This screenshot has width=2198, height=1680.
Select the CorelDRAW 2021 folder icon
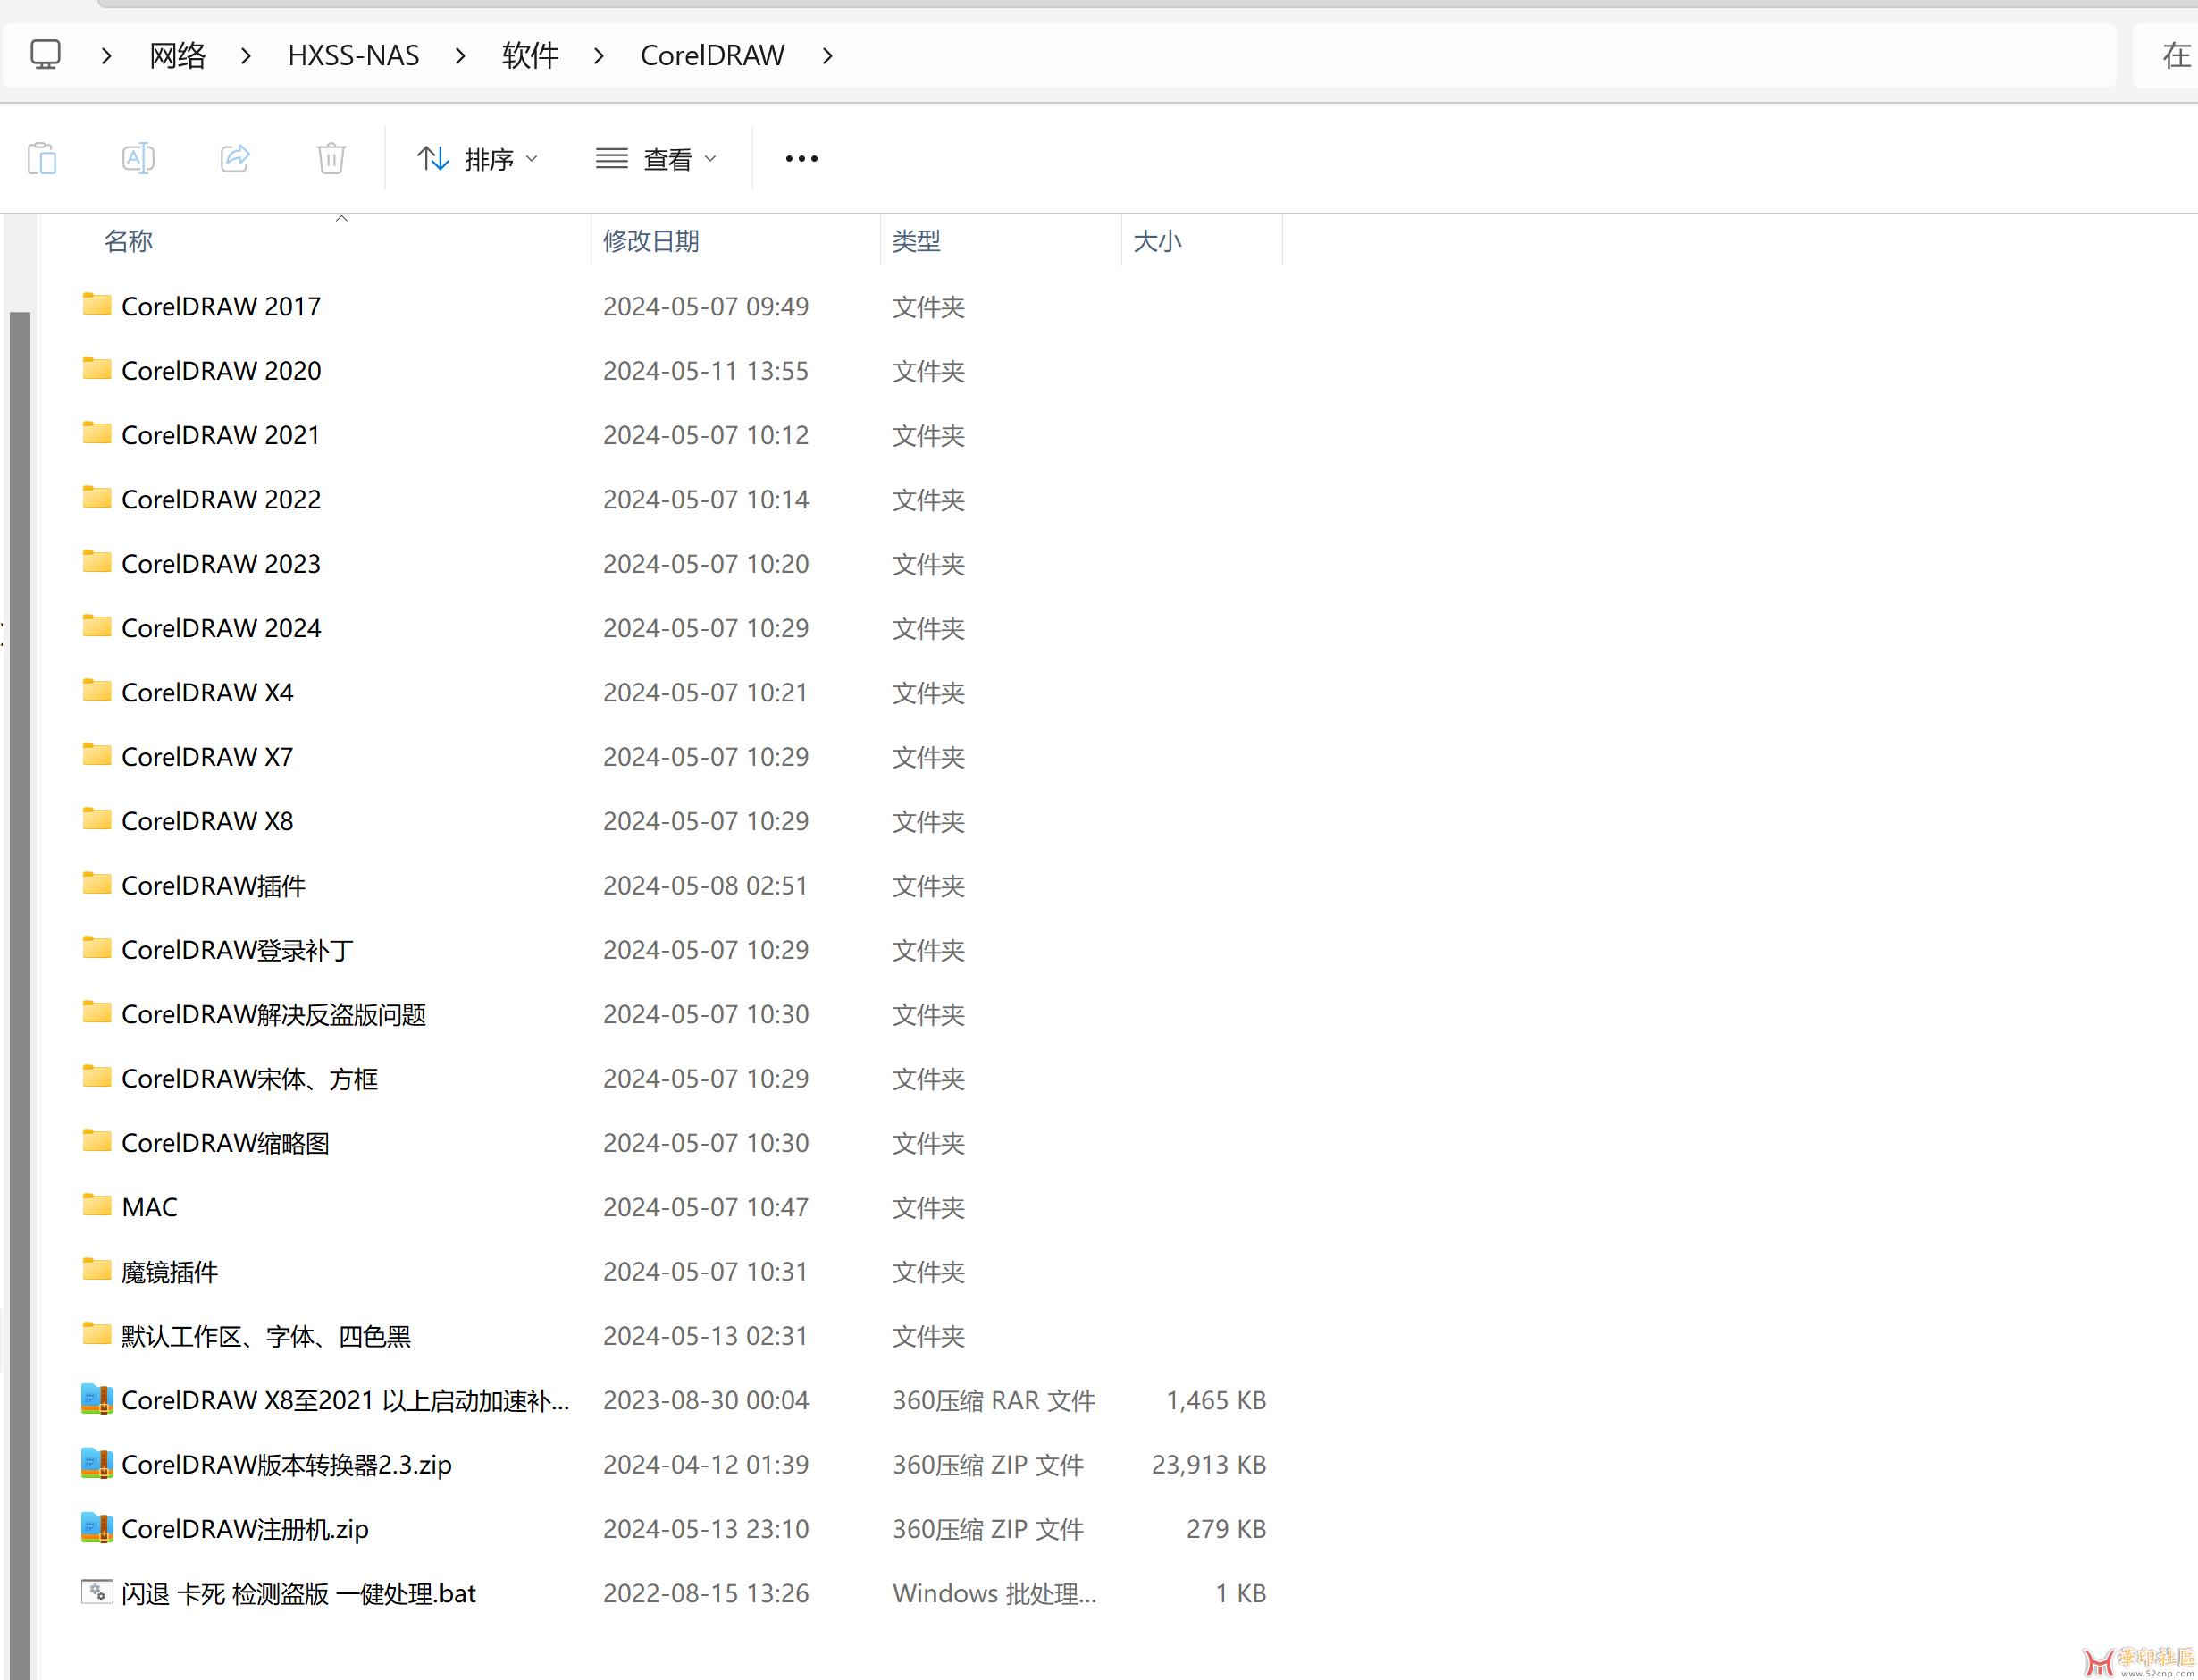97,433
